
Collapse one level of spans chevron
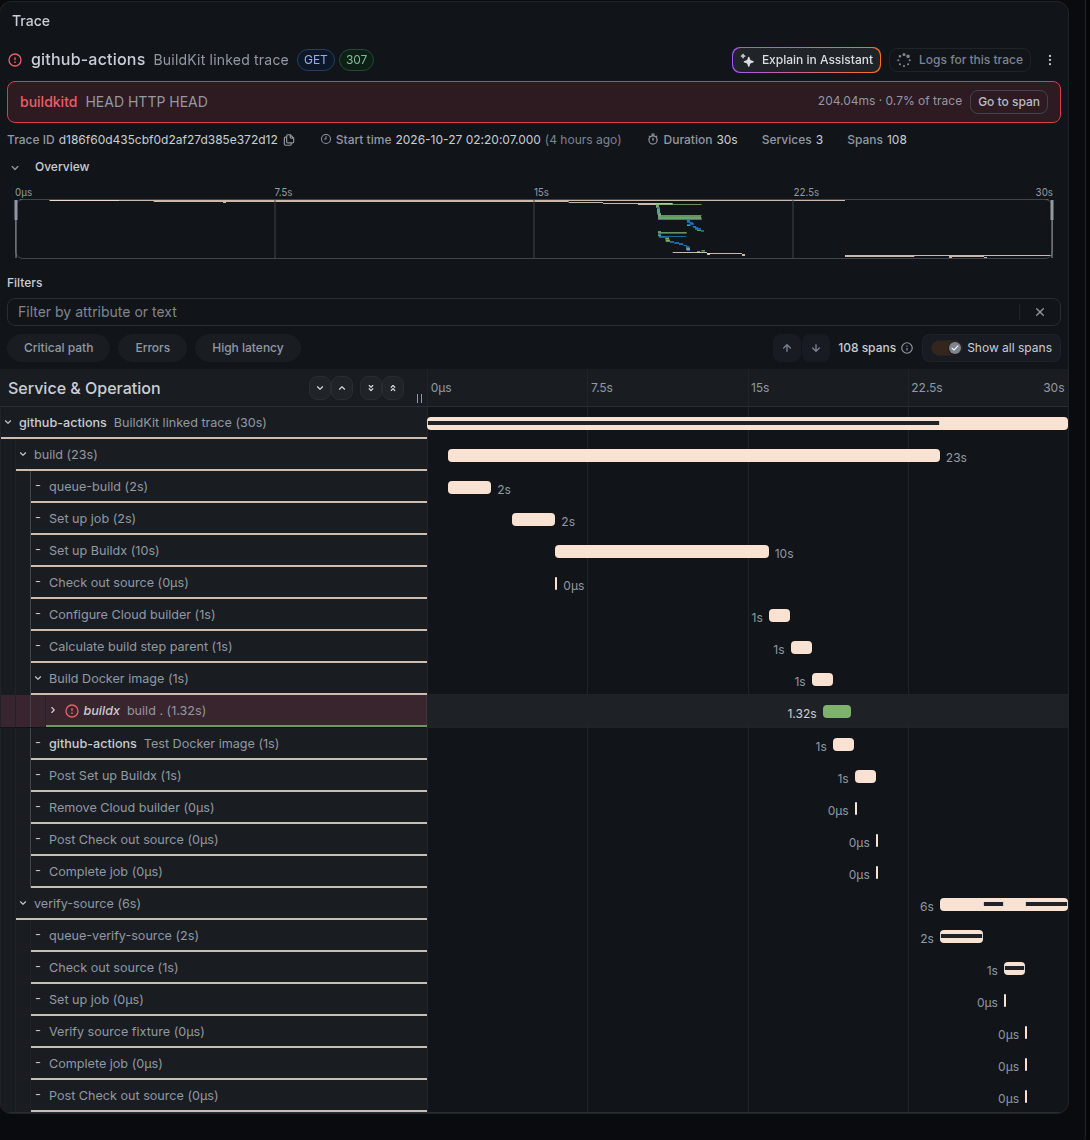342,388
